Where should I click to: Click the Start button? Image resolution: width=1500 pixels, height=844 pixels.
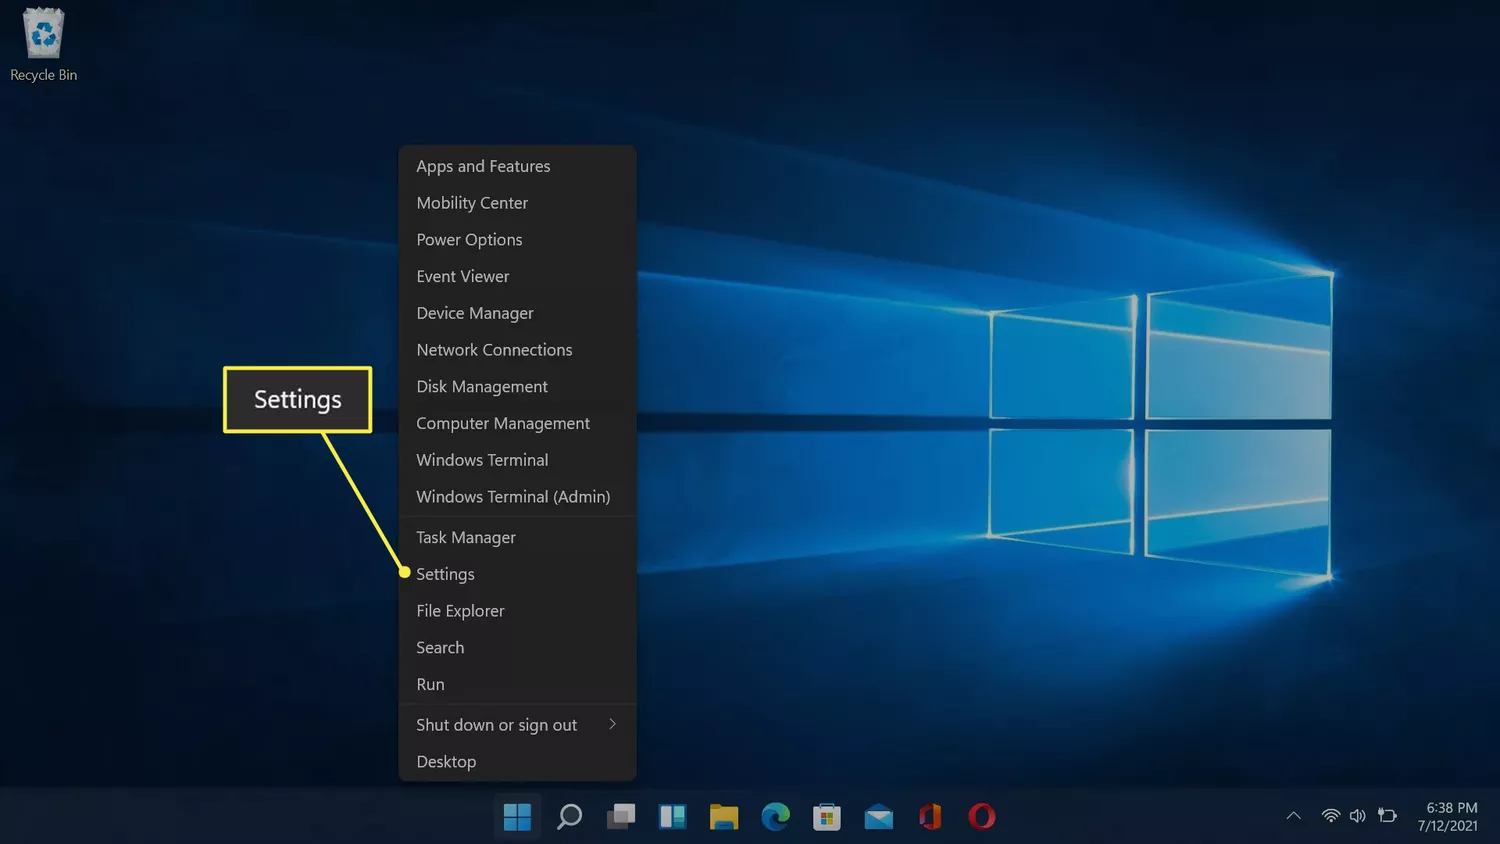click(x=517, y=816)
